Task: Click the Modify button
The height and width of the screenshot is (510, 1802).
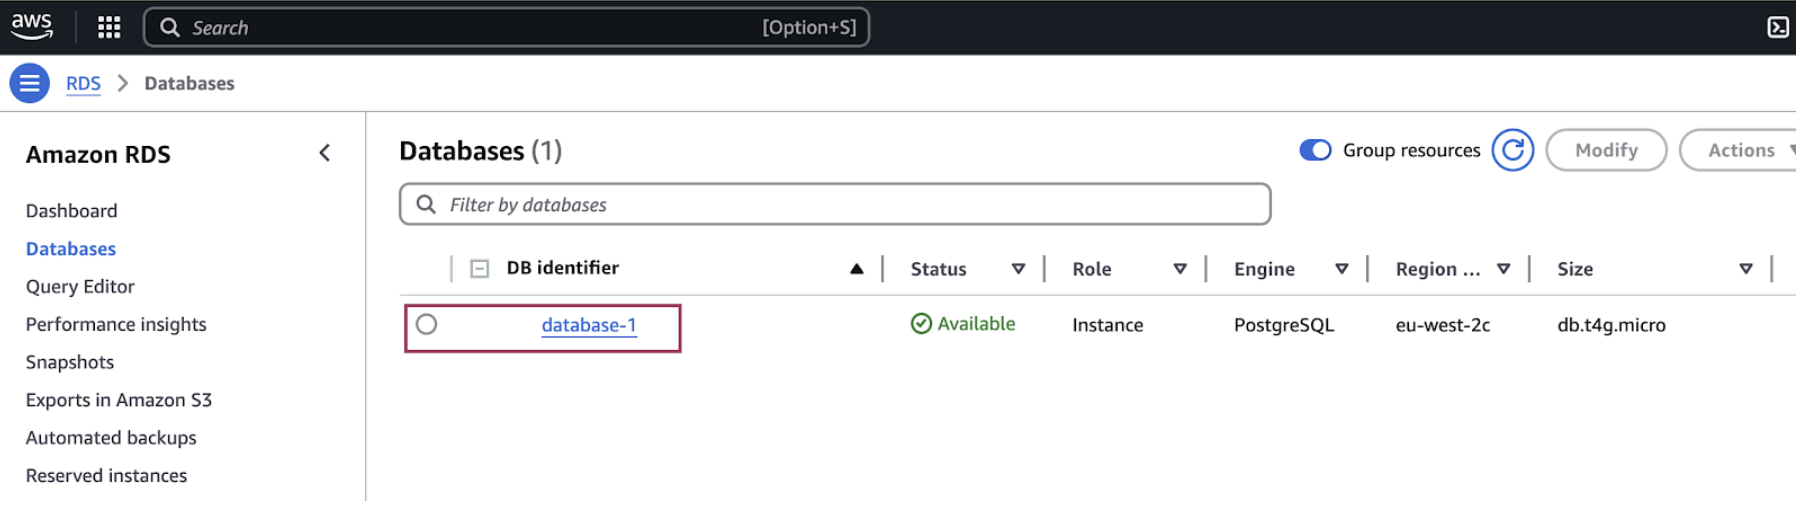Action: [1606, 150]
